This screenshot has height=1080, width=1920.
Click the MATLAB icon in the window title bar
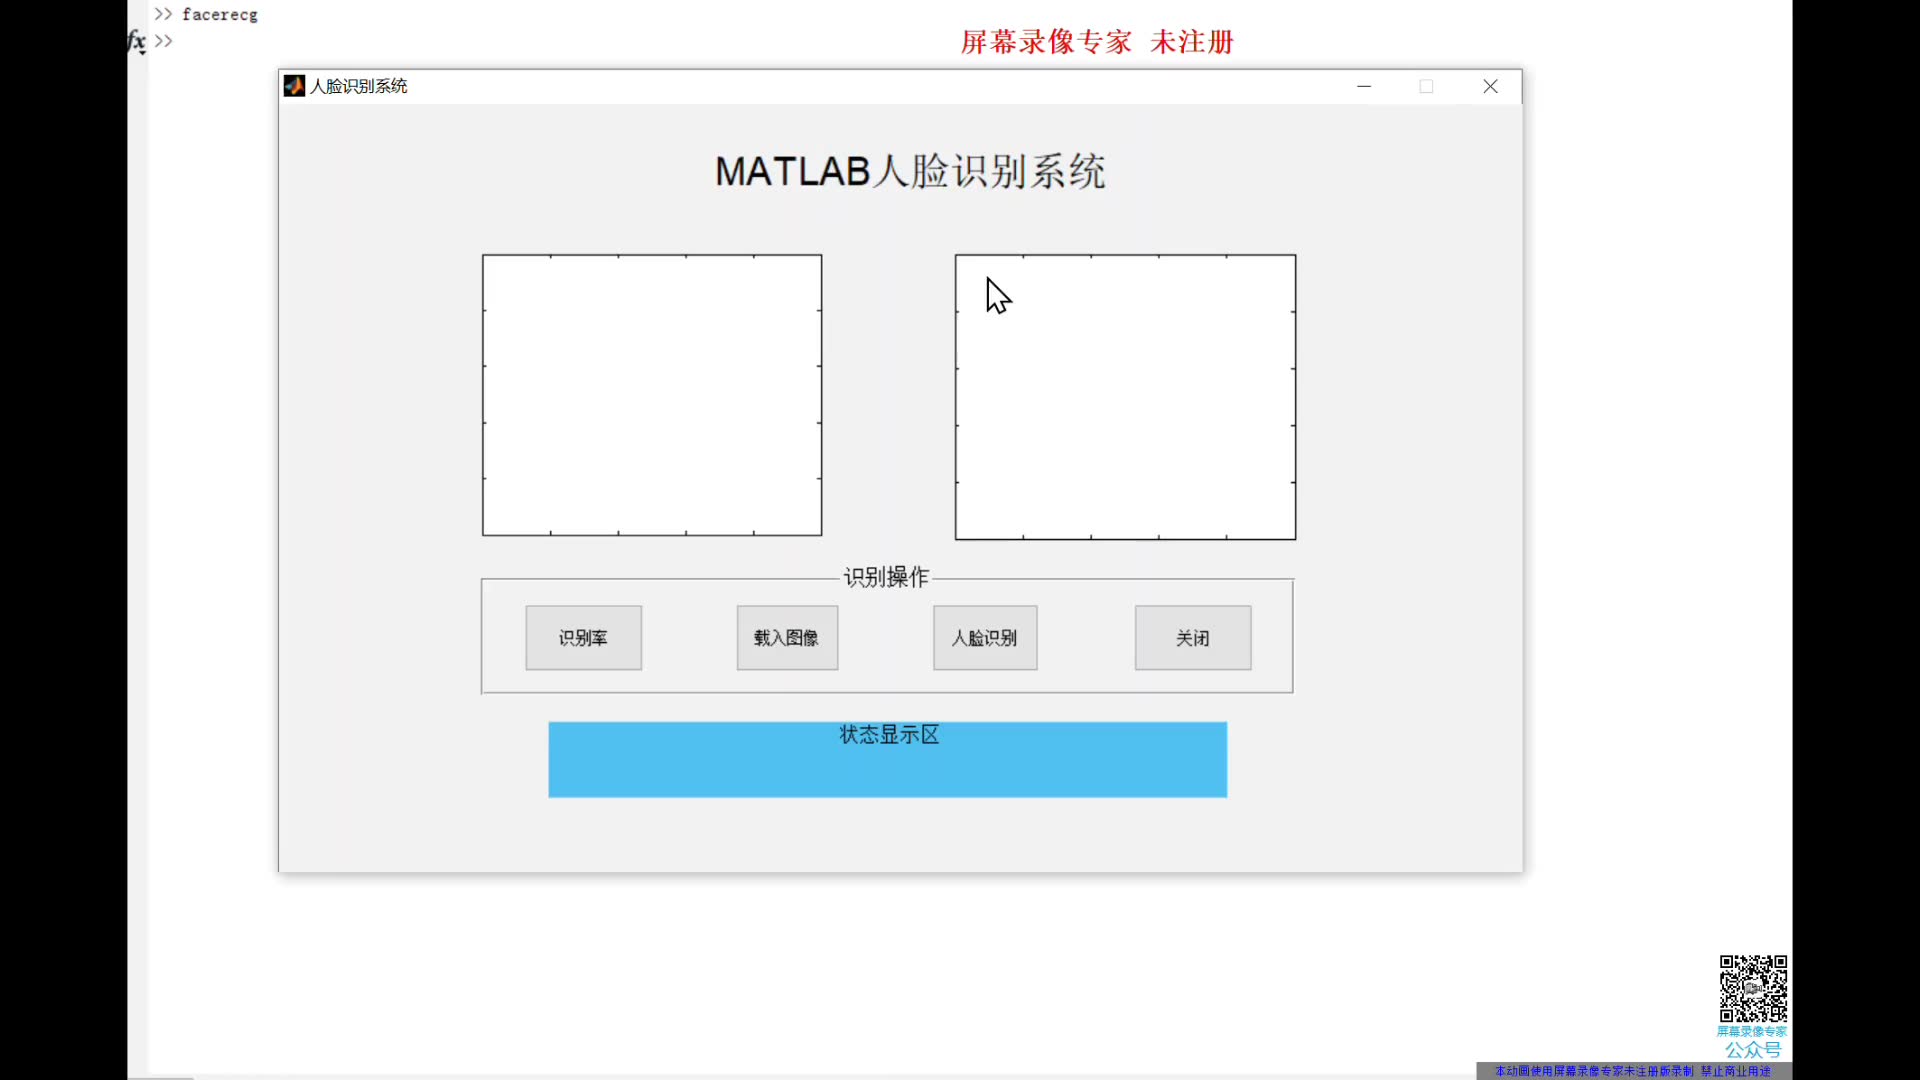[294, 86]
